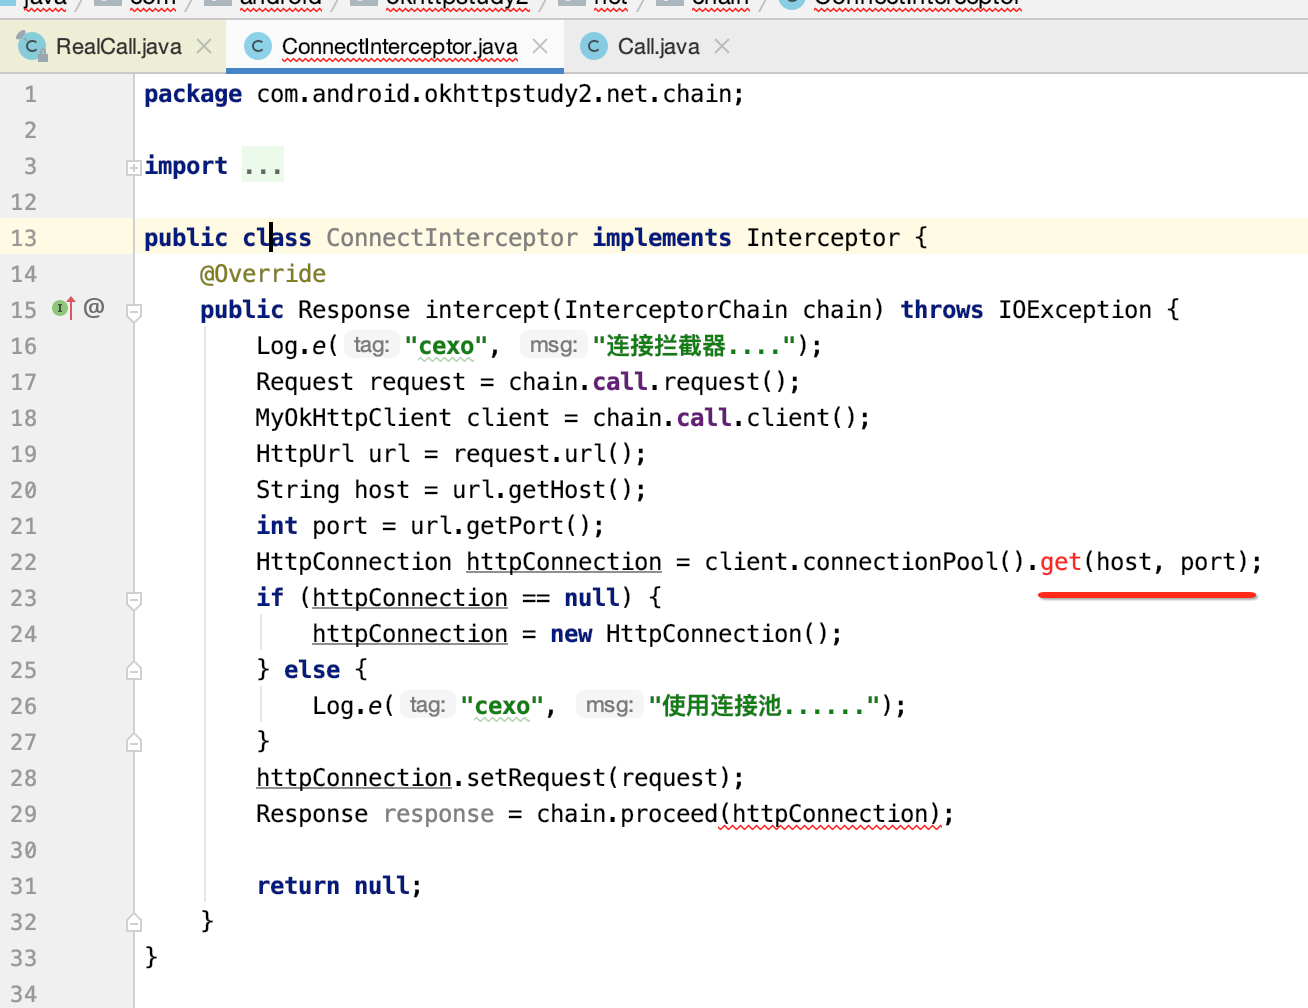This screenshot has width=1308, height=1008.
Task: Click line number 13 in the gutter
Action: pos(24,238)
